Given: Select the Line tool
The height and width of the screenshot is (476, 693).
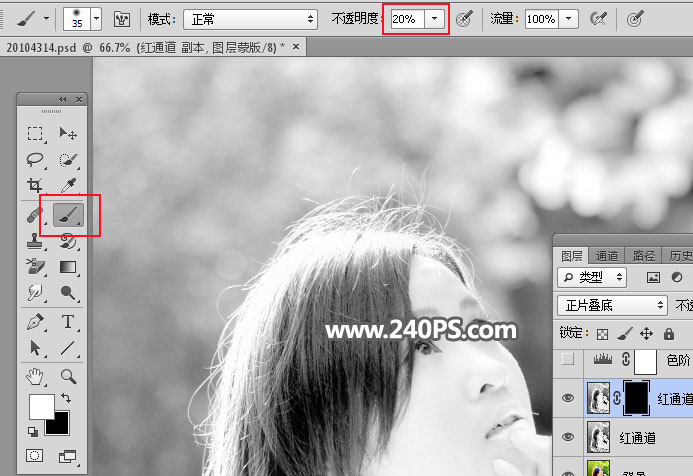Looking at the screenshot, I should (x=68, y=348).
